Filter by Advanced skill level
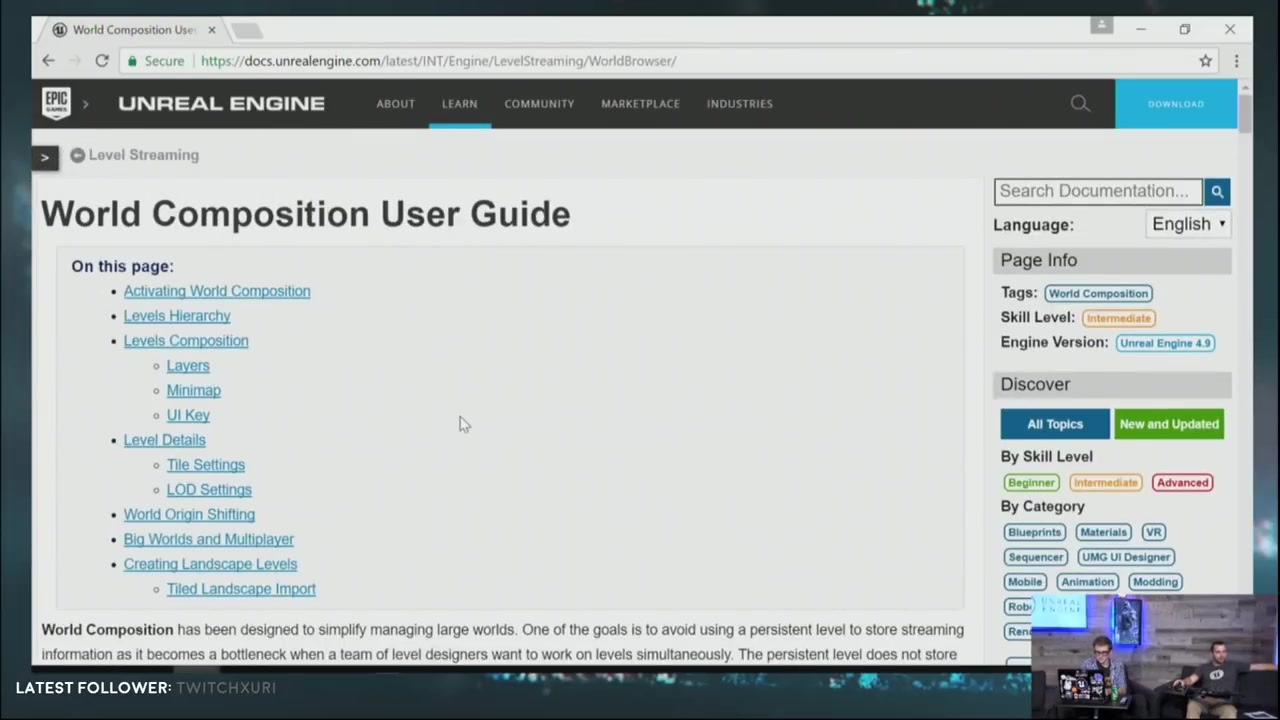 1182,482
